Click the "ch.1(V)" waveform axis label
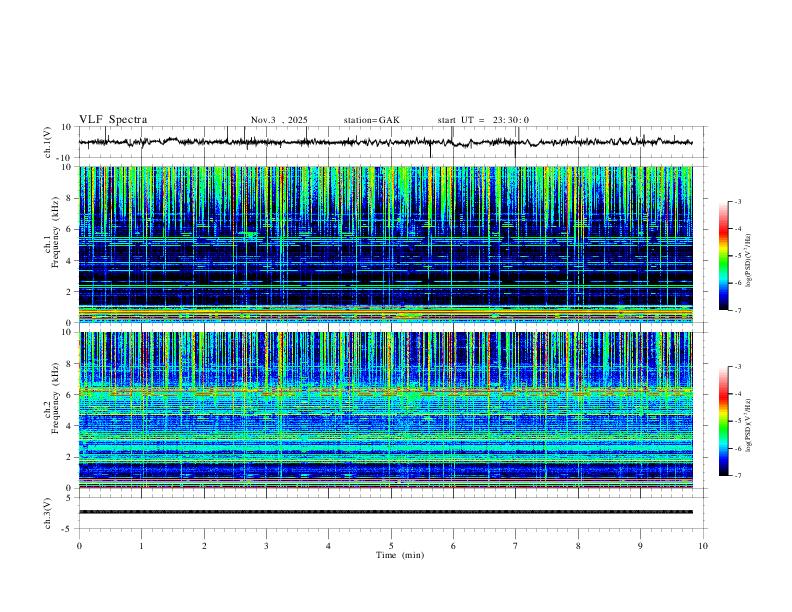Screen dimensions: 792x612 [x=48, y=142]
